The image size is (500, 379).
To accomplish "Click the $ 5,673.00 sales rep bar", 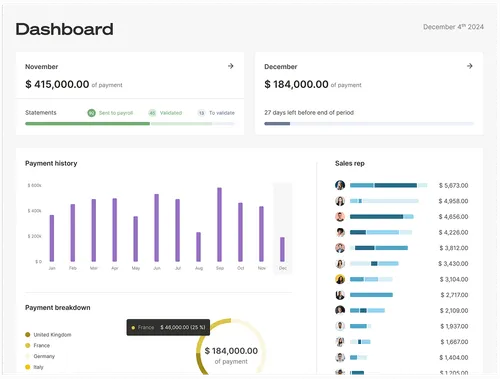I will pyautogui.click(x=388, y=185).
